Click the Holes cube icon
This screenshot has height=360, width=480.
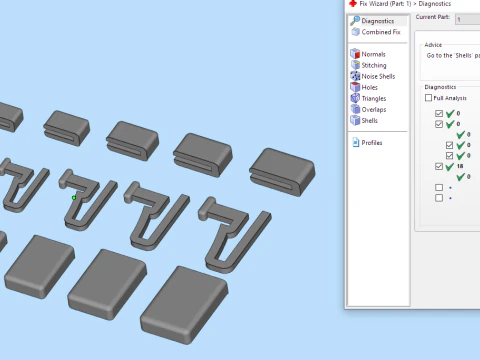pyautogui.click(x=355, y=87)
